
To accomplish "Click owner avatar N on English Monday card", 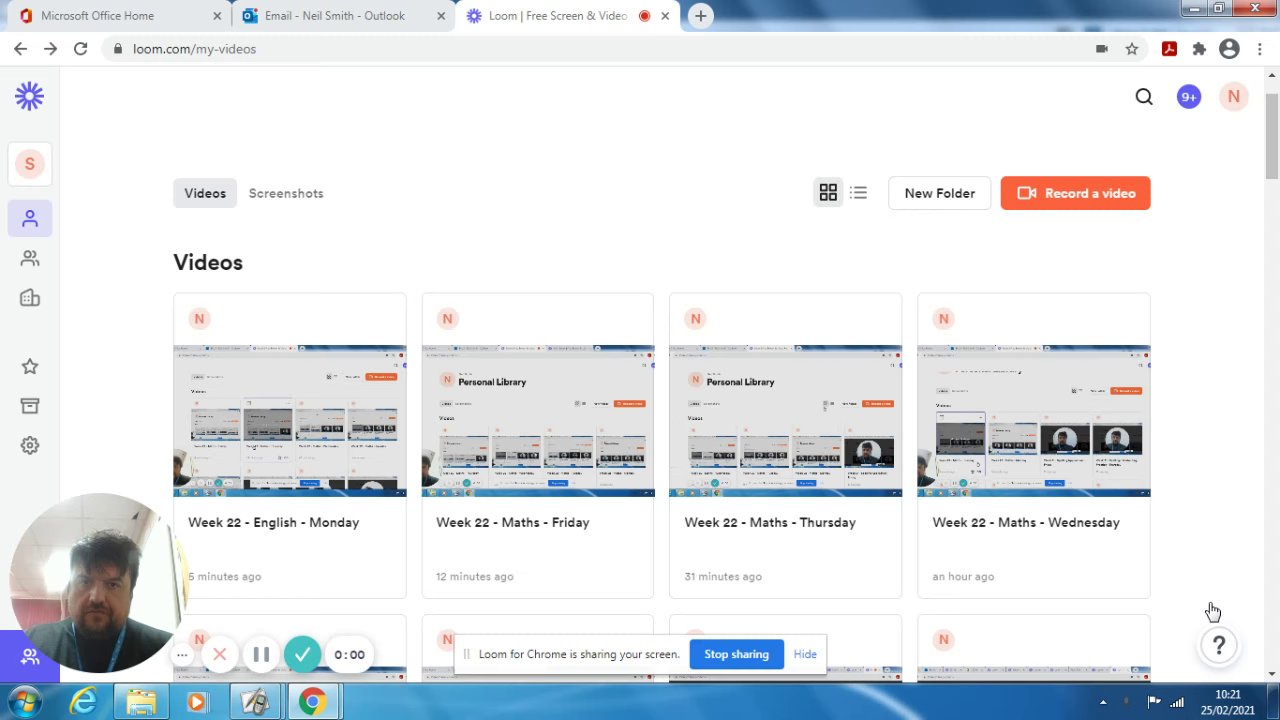I will point(199,319).
